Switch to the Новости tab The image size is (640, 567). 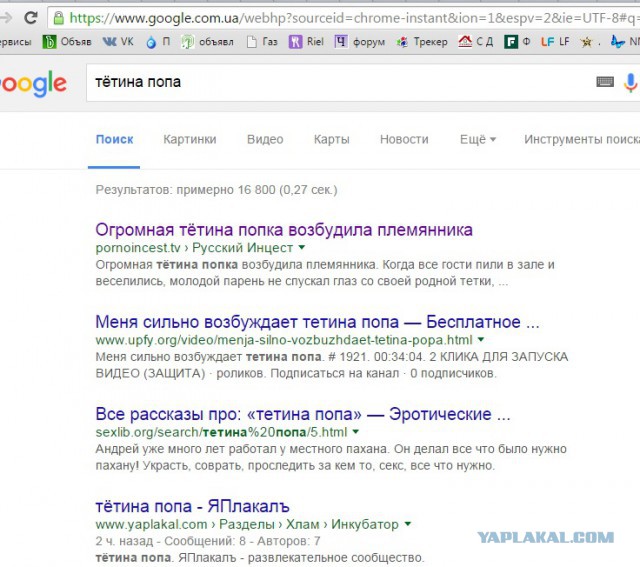tap(404, 140)
